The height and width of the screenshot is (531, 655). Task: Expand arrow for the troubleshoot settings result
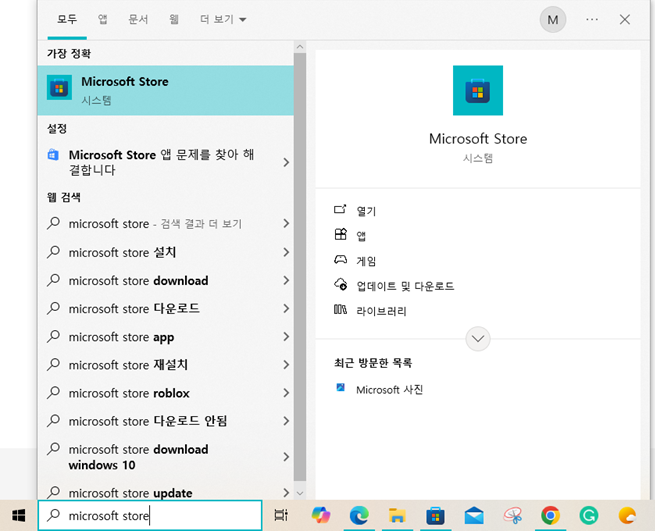[x=286, y=162]
